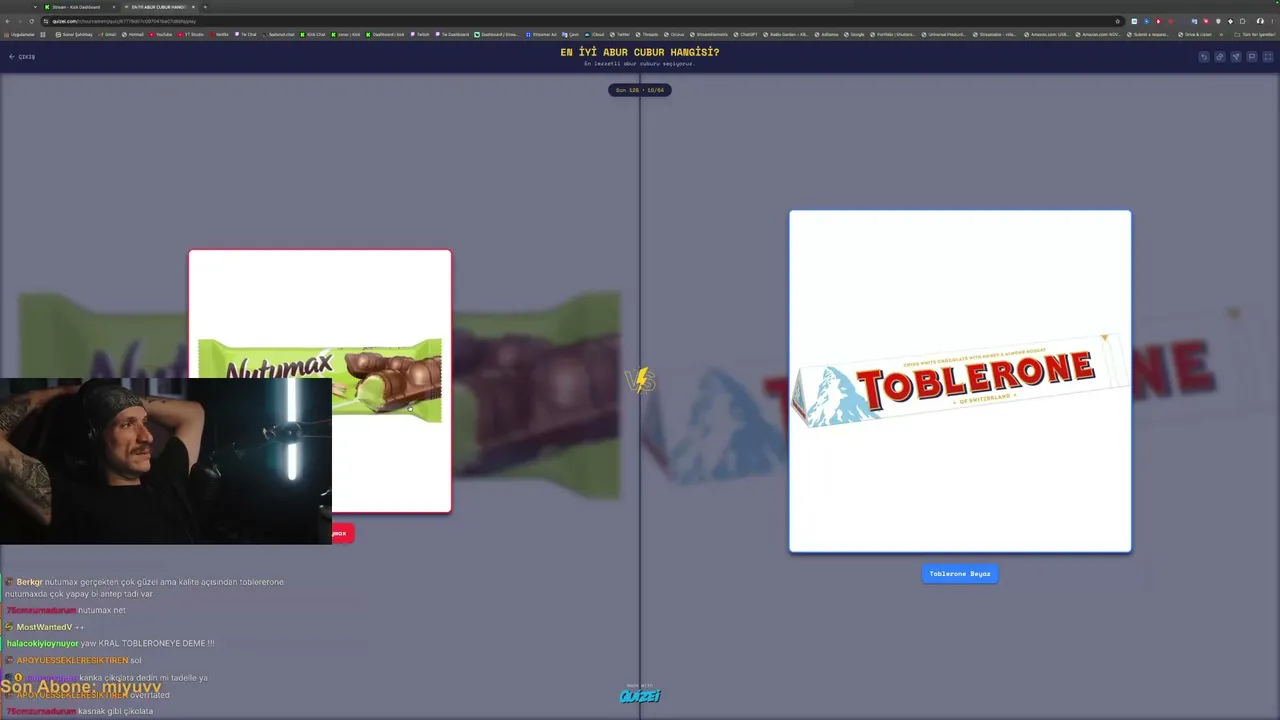Open a new browser tab
Viewport: 1280px width, 720px height.
click(x=205, y=7)
